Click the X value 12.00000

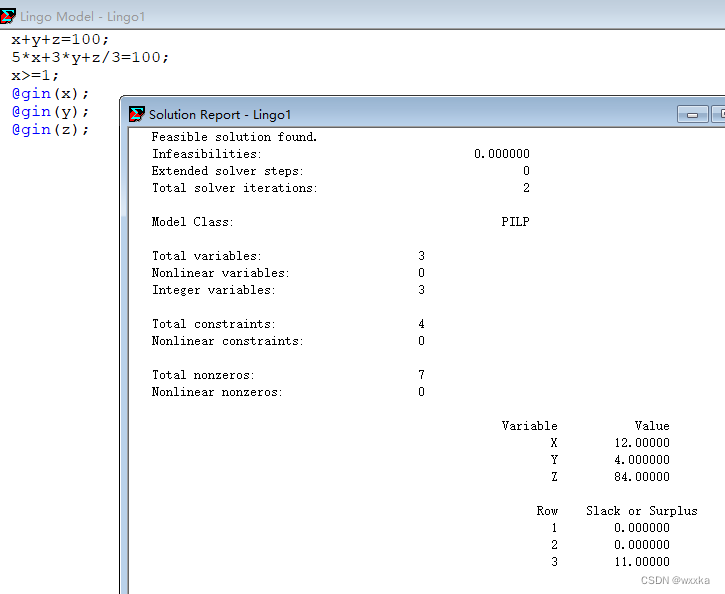click(x=642, y=443)
